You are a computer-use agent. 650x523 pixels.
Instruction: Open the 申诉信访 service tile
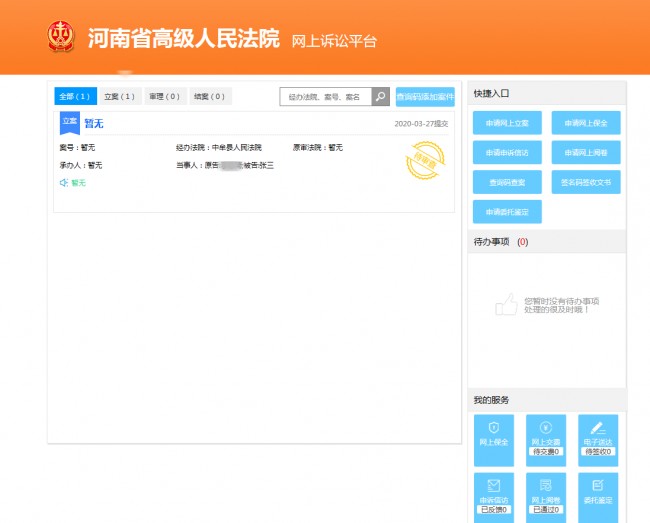494,497
